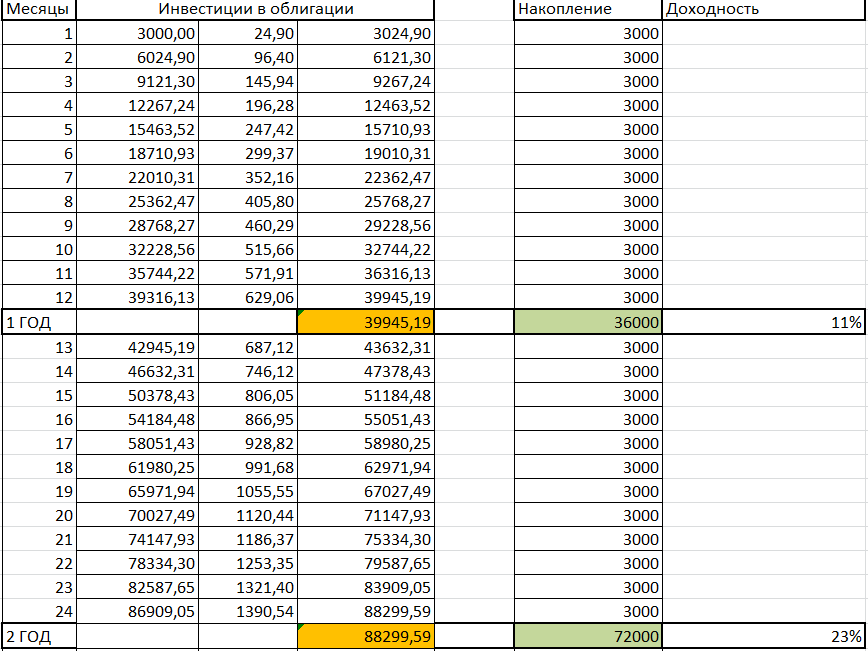This screenshot has width=868, height=651.
Task: Select the 23% yield cell
Action: point(764,636)
